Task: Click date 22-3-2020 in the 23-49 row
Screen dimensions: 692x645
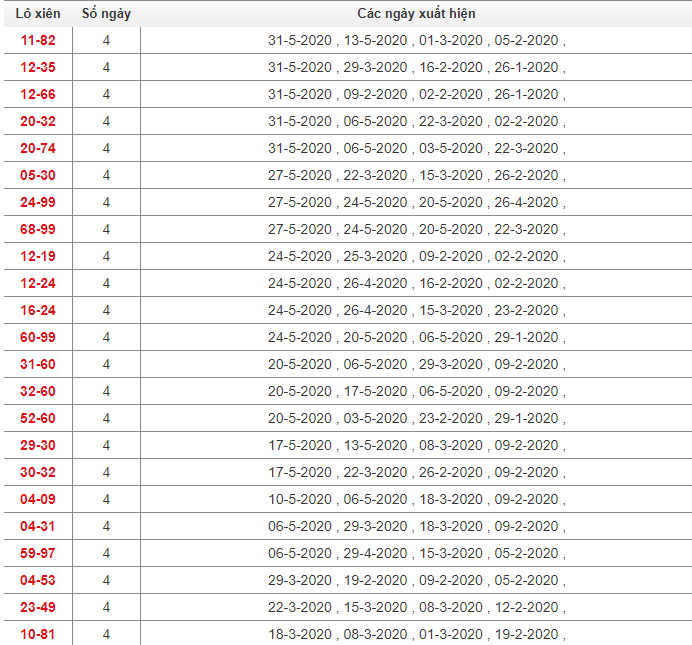Action: click(300, 607)
